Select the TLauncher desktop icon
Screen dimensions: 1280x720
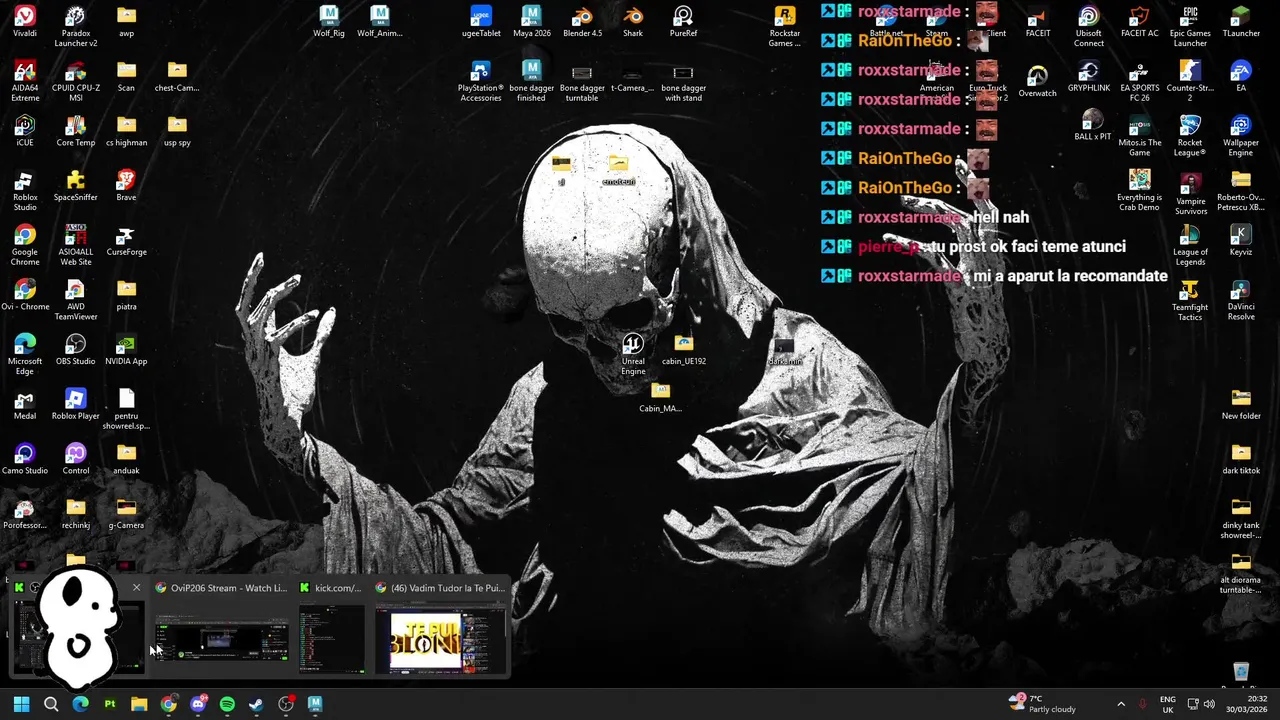[1241, 22]
